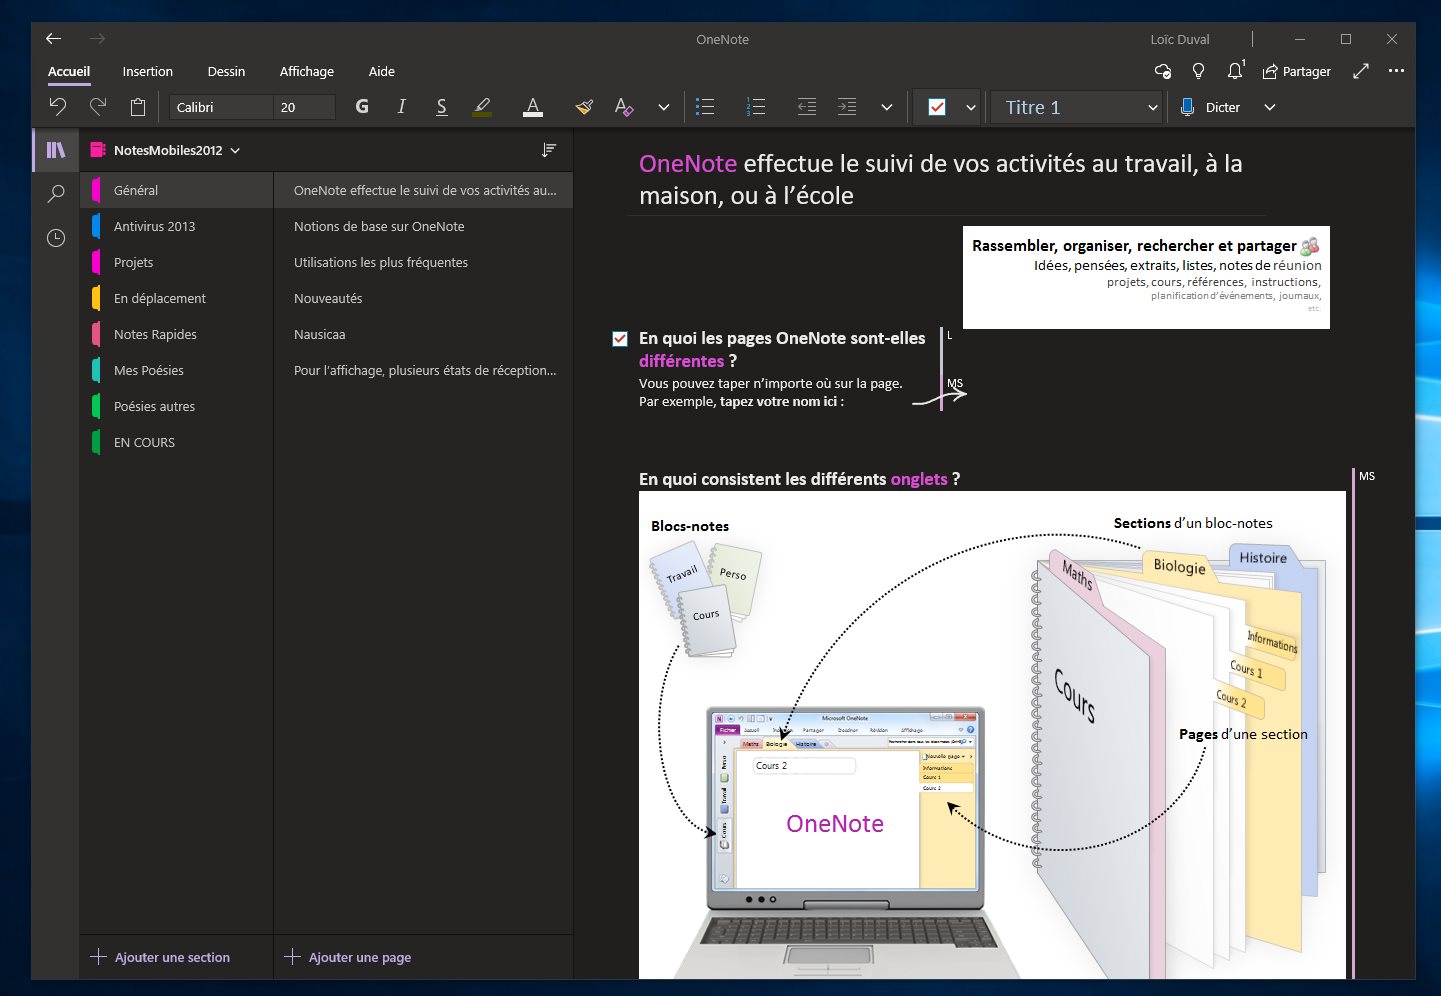The image size is (1441, 996).
Task: Go back with the left arrow
Action: (54, 39)
